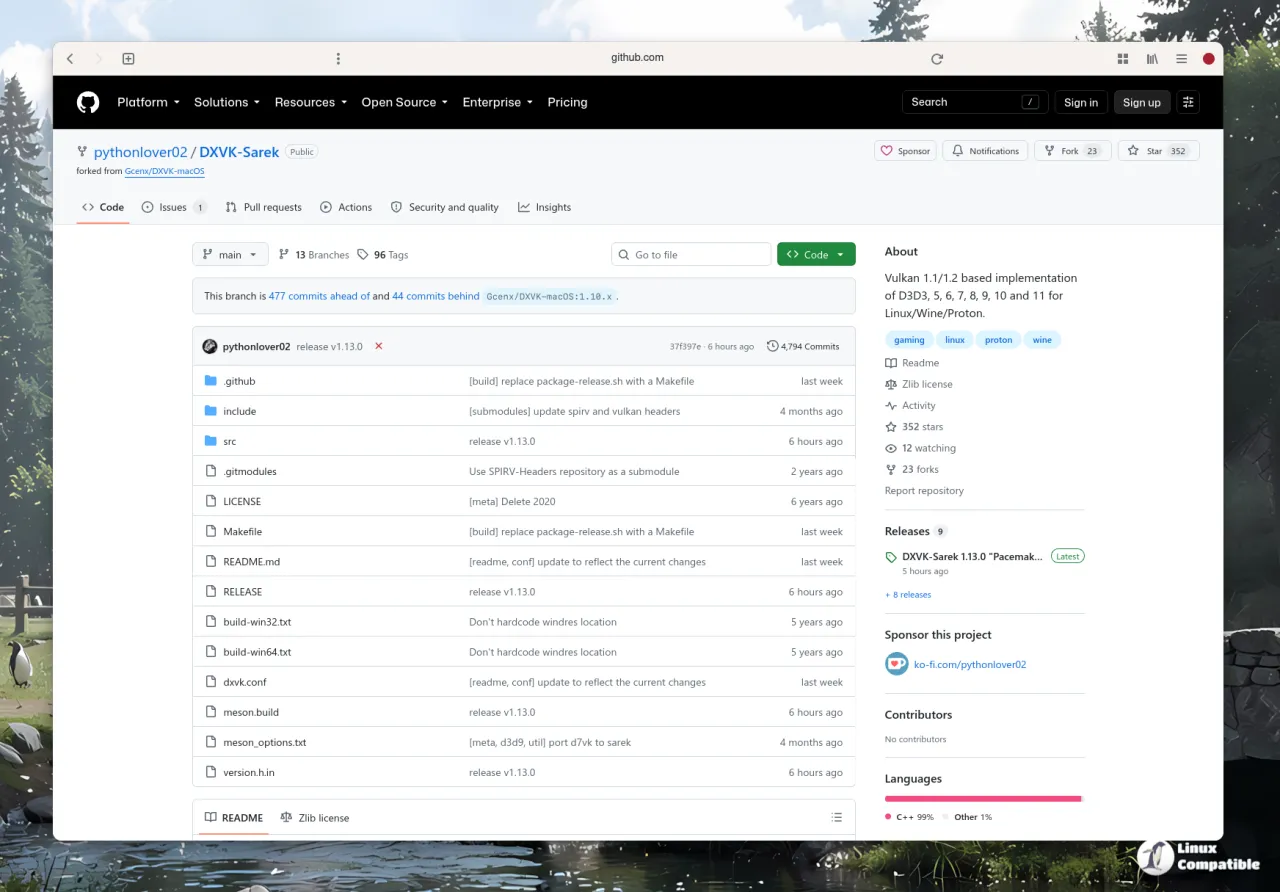Click the Go to file search box

pos(691,255)
